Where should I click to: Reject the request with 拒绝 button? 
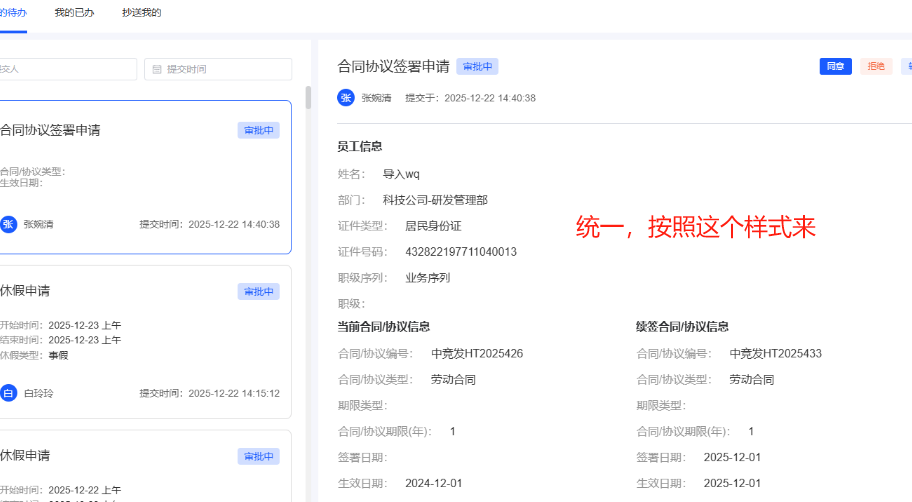876,67
